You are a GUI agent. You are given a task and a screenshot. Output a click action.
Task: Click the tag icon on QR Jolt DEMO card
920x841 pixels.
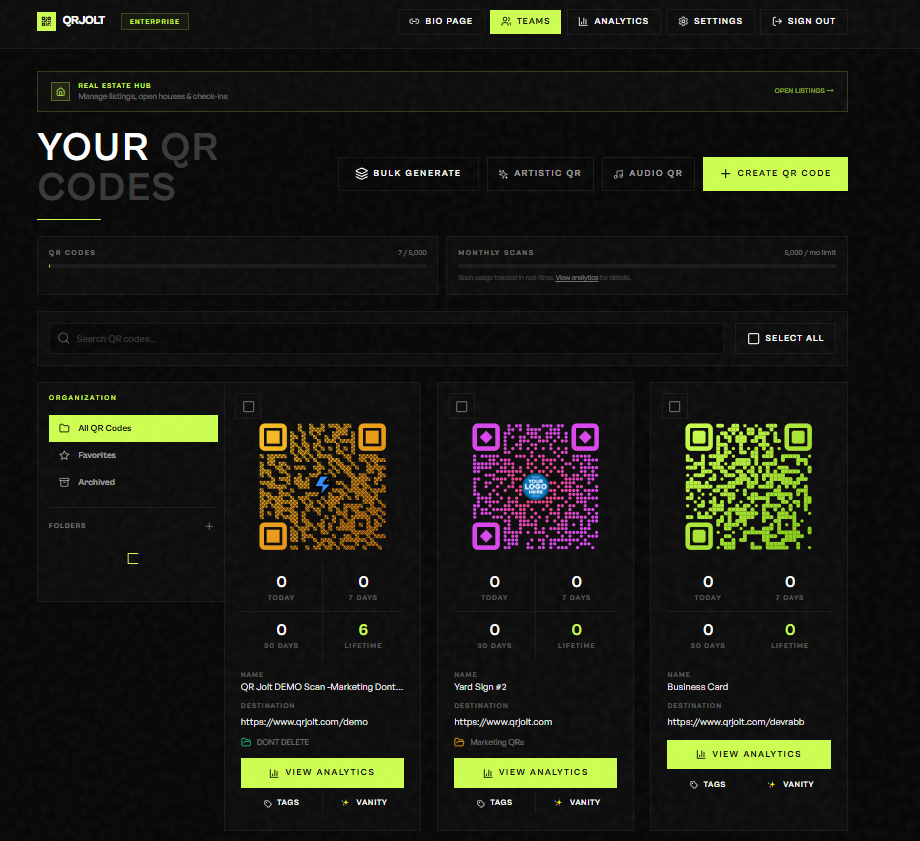pyautogui.click(x=268, y=803)
